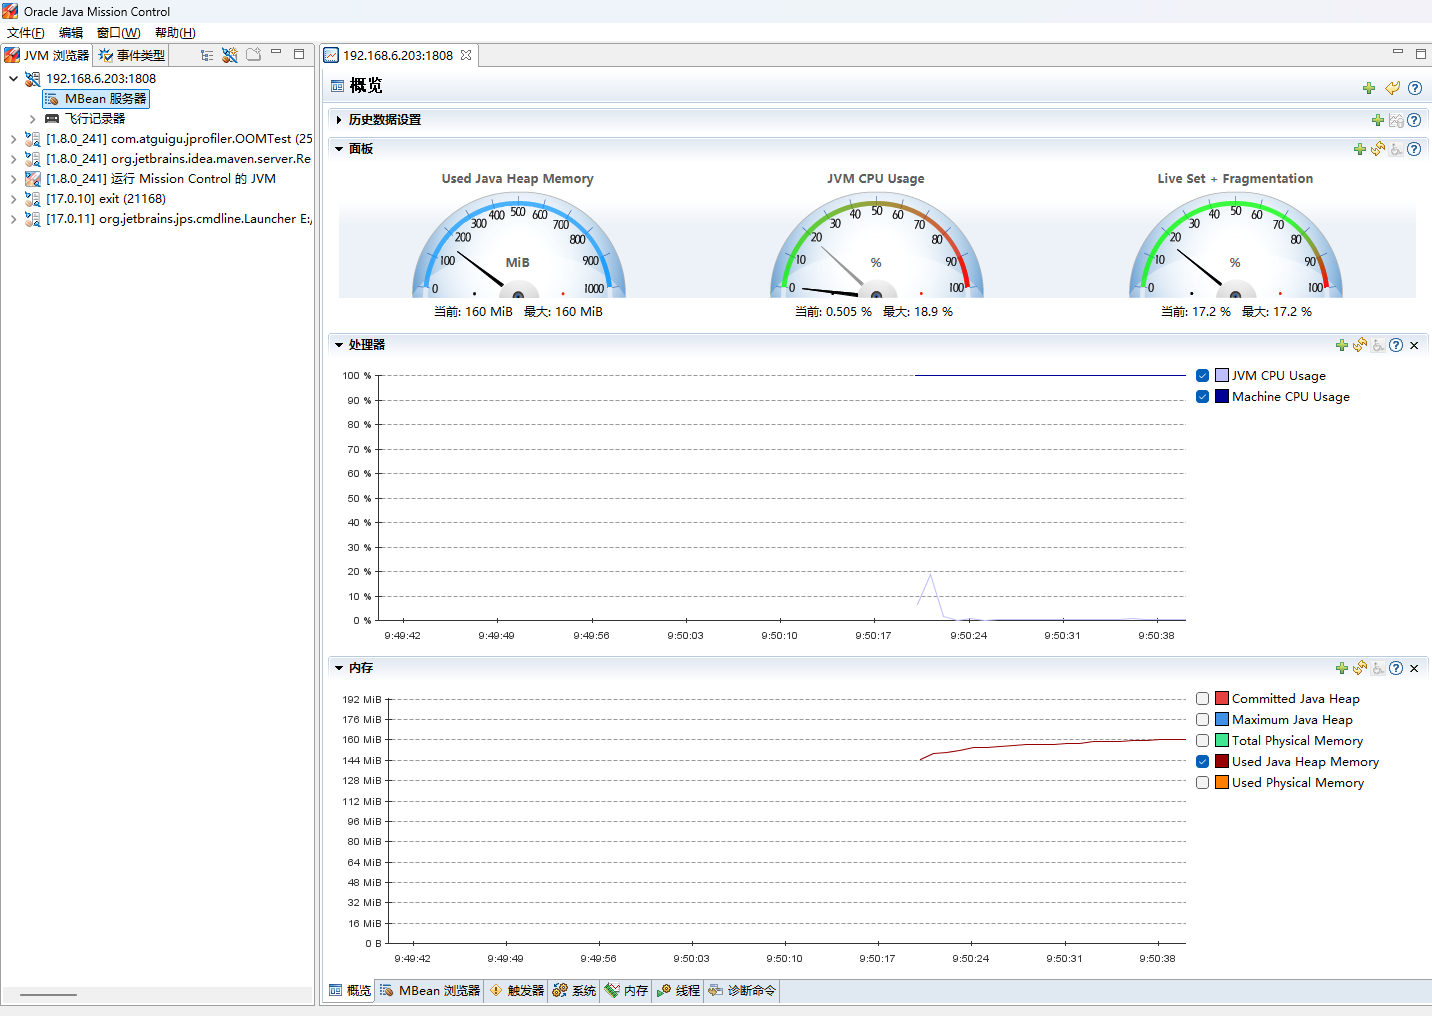Collapse the 192.168.6.203:1808 connection node
The height and width of the screenshot is (1016, 1432).
(13, 78)
